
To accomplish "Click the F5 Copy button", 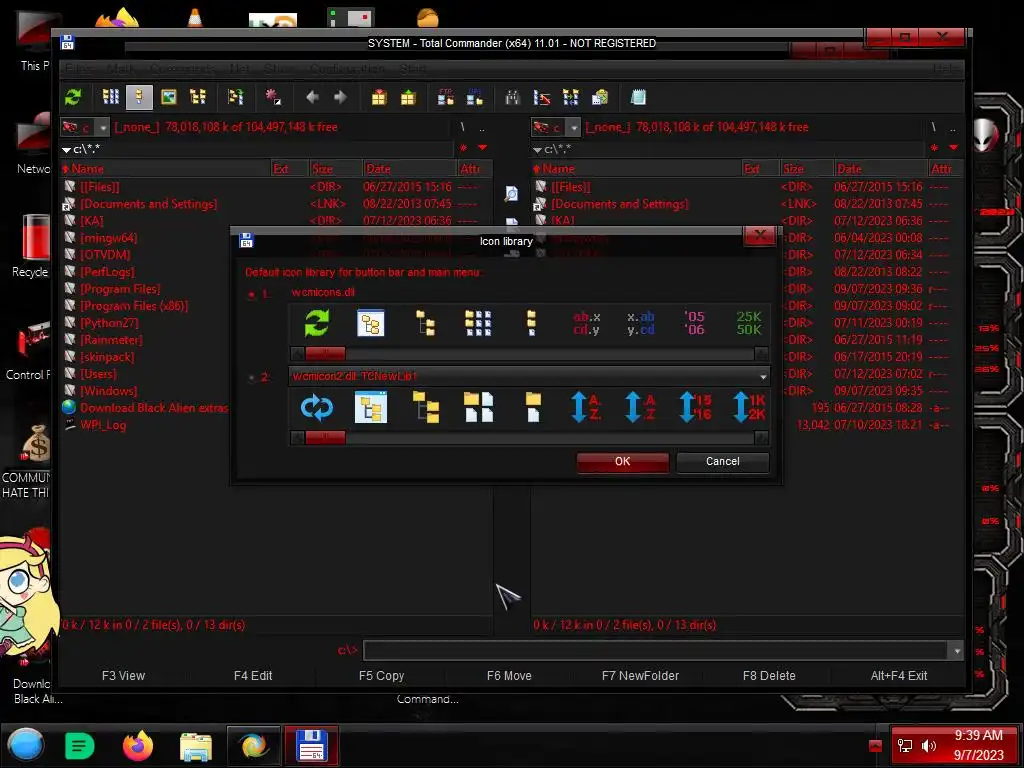I will 381,676.
